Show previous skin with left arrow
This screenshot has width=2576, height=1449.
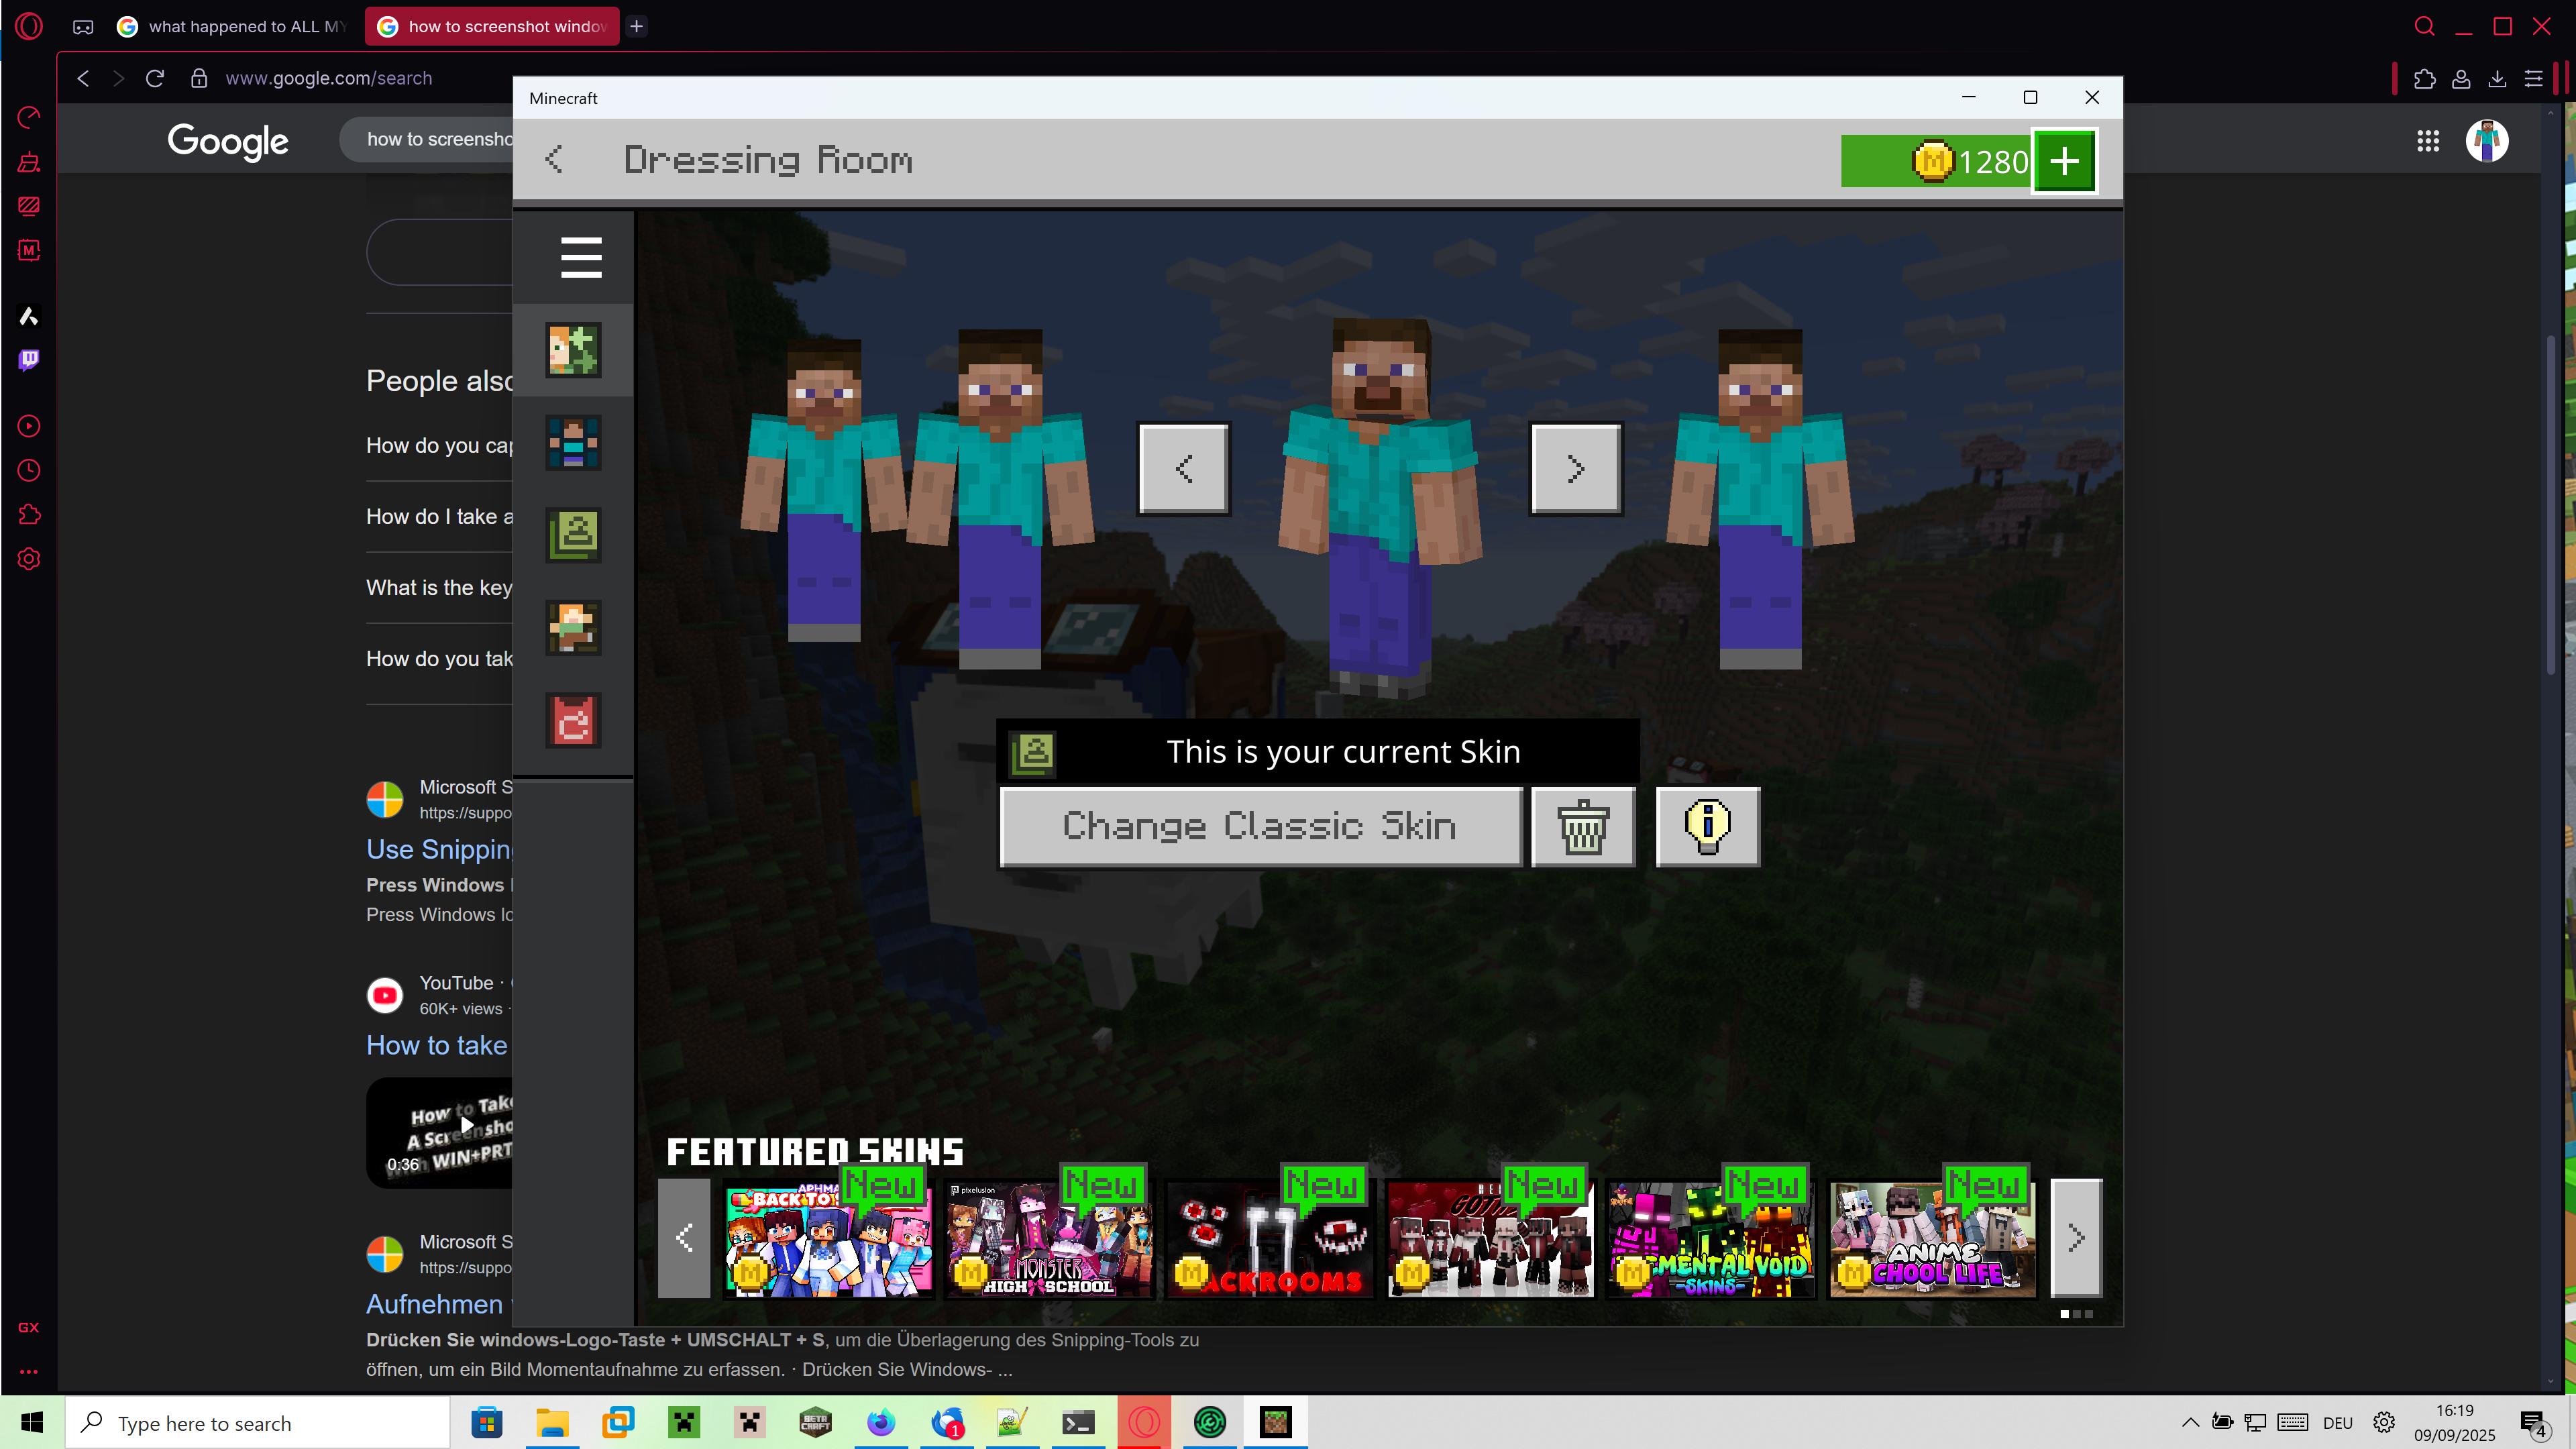pos(1184,468)
